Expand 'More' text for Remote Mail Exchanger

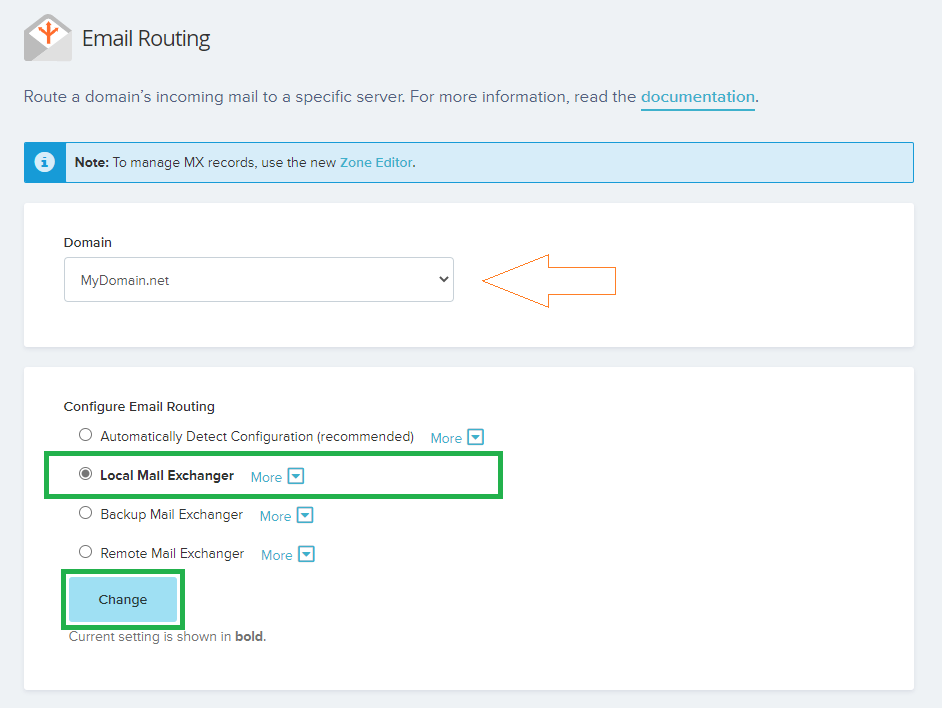coord(276,555)
